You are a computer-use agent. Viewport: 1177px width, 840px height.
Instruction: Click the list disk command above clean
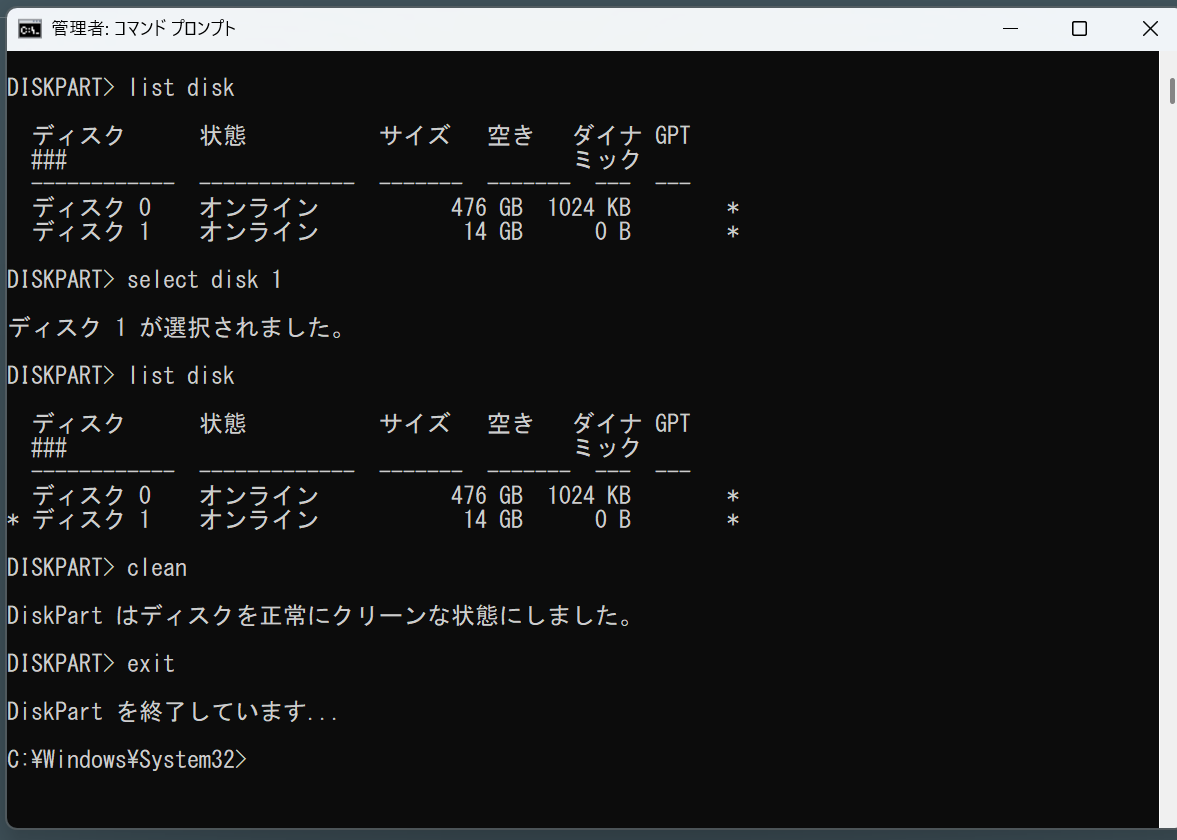pos(181,376)
